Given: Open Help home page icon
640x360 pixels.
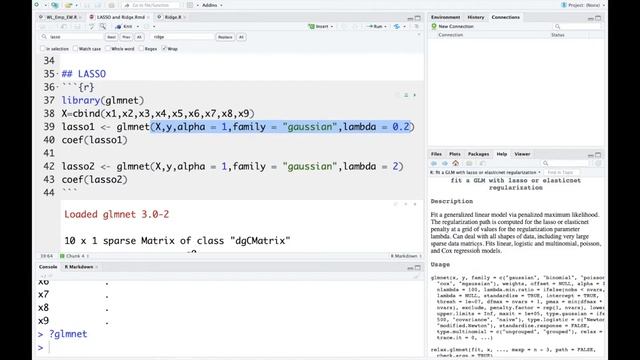Looking at the screenshot, I should click(x=456, y=163).
